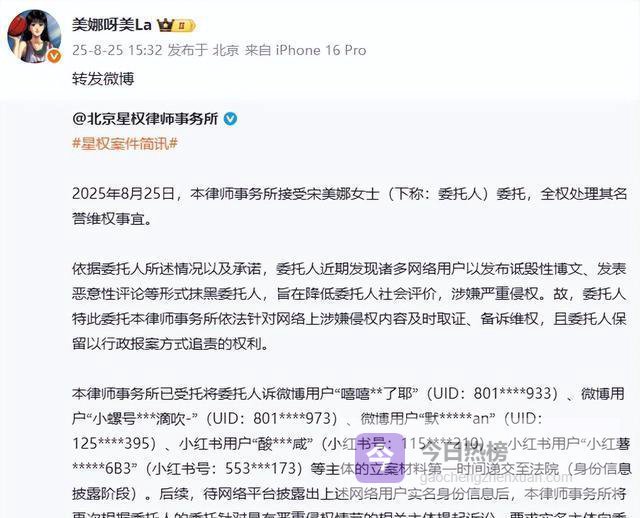Screen dimensions: 640x518
Task: Click the 今日热榜 watermark text
Action: coord(464,452)
